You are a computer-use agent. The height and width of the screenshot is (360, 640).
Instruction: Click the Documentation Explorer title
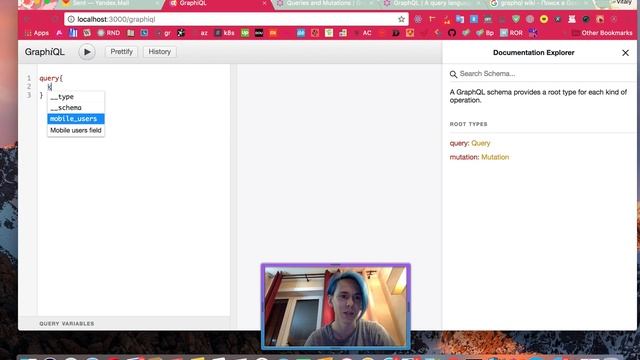533,53
